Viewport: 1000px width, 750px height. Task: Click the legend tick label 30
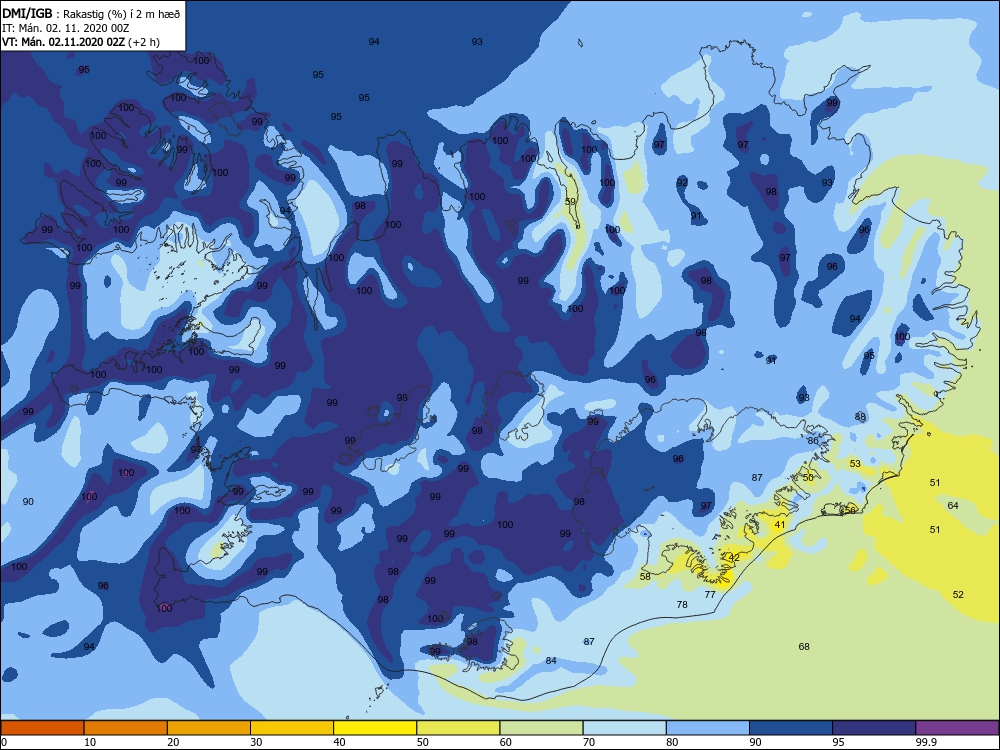pyautogui.click(x=256, y=742)
